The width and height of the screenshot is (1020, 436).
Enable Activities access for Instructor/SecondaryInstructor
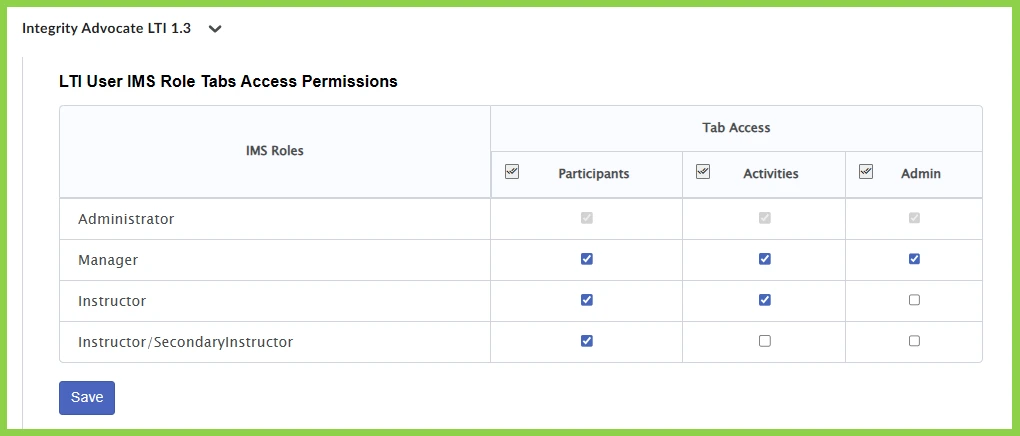(765, 341)
